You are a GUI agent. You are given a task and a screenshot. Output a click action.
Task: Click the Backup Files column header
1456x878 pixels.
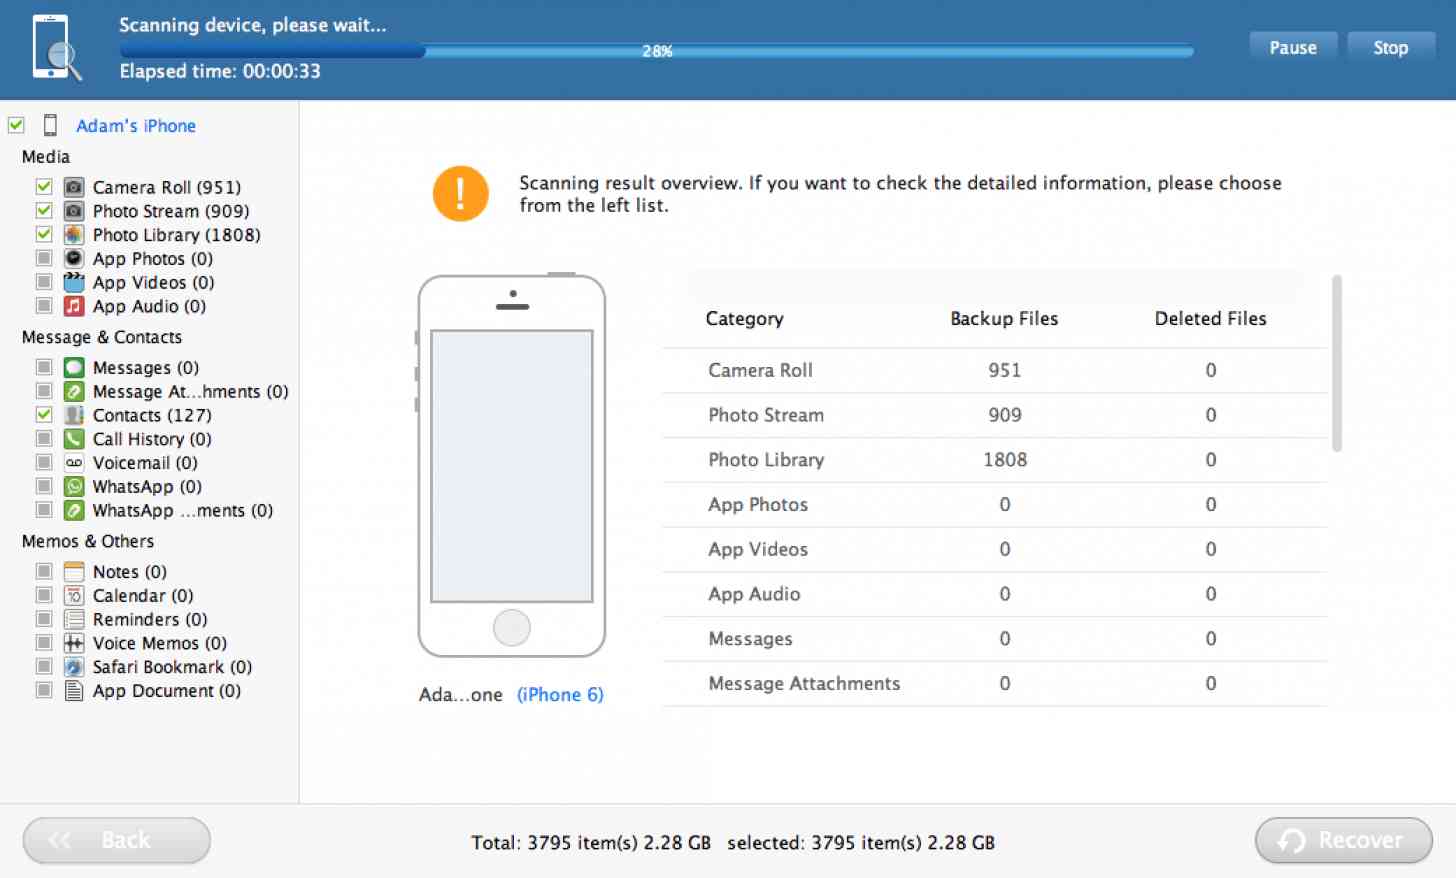1004,318
